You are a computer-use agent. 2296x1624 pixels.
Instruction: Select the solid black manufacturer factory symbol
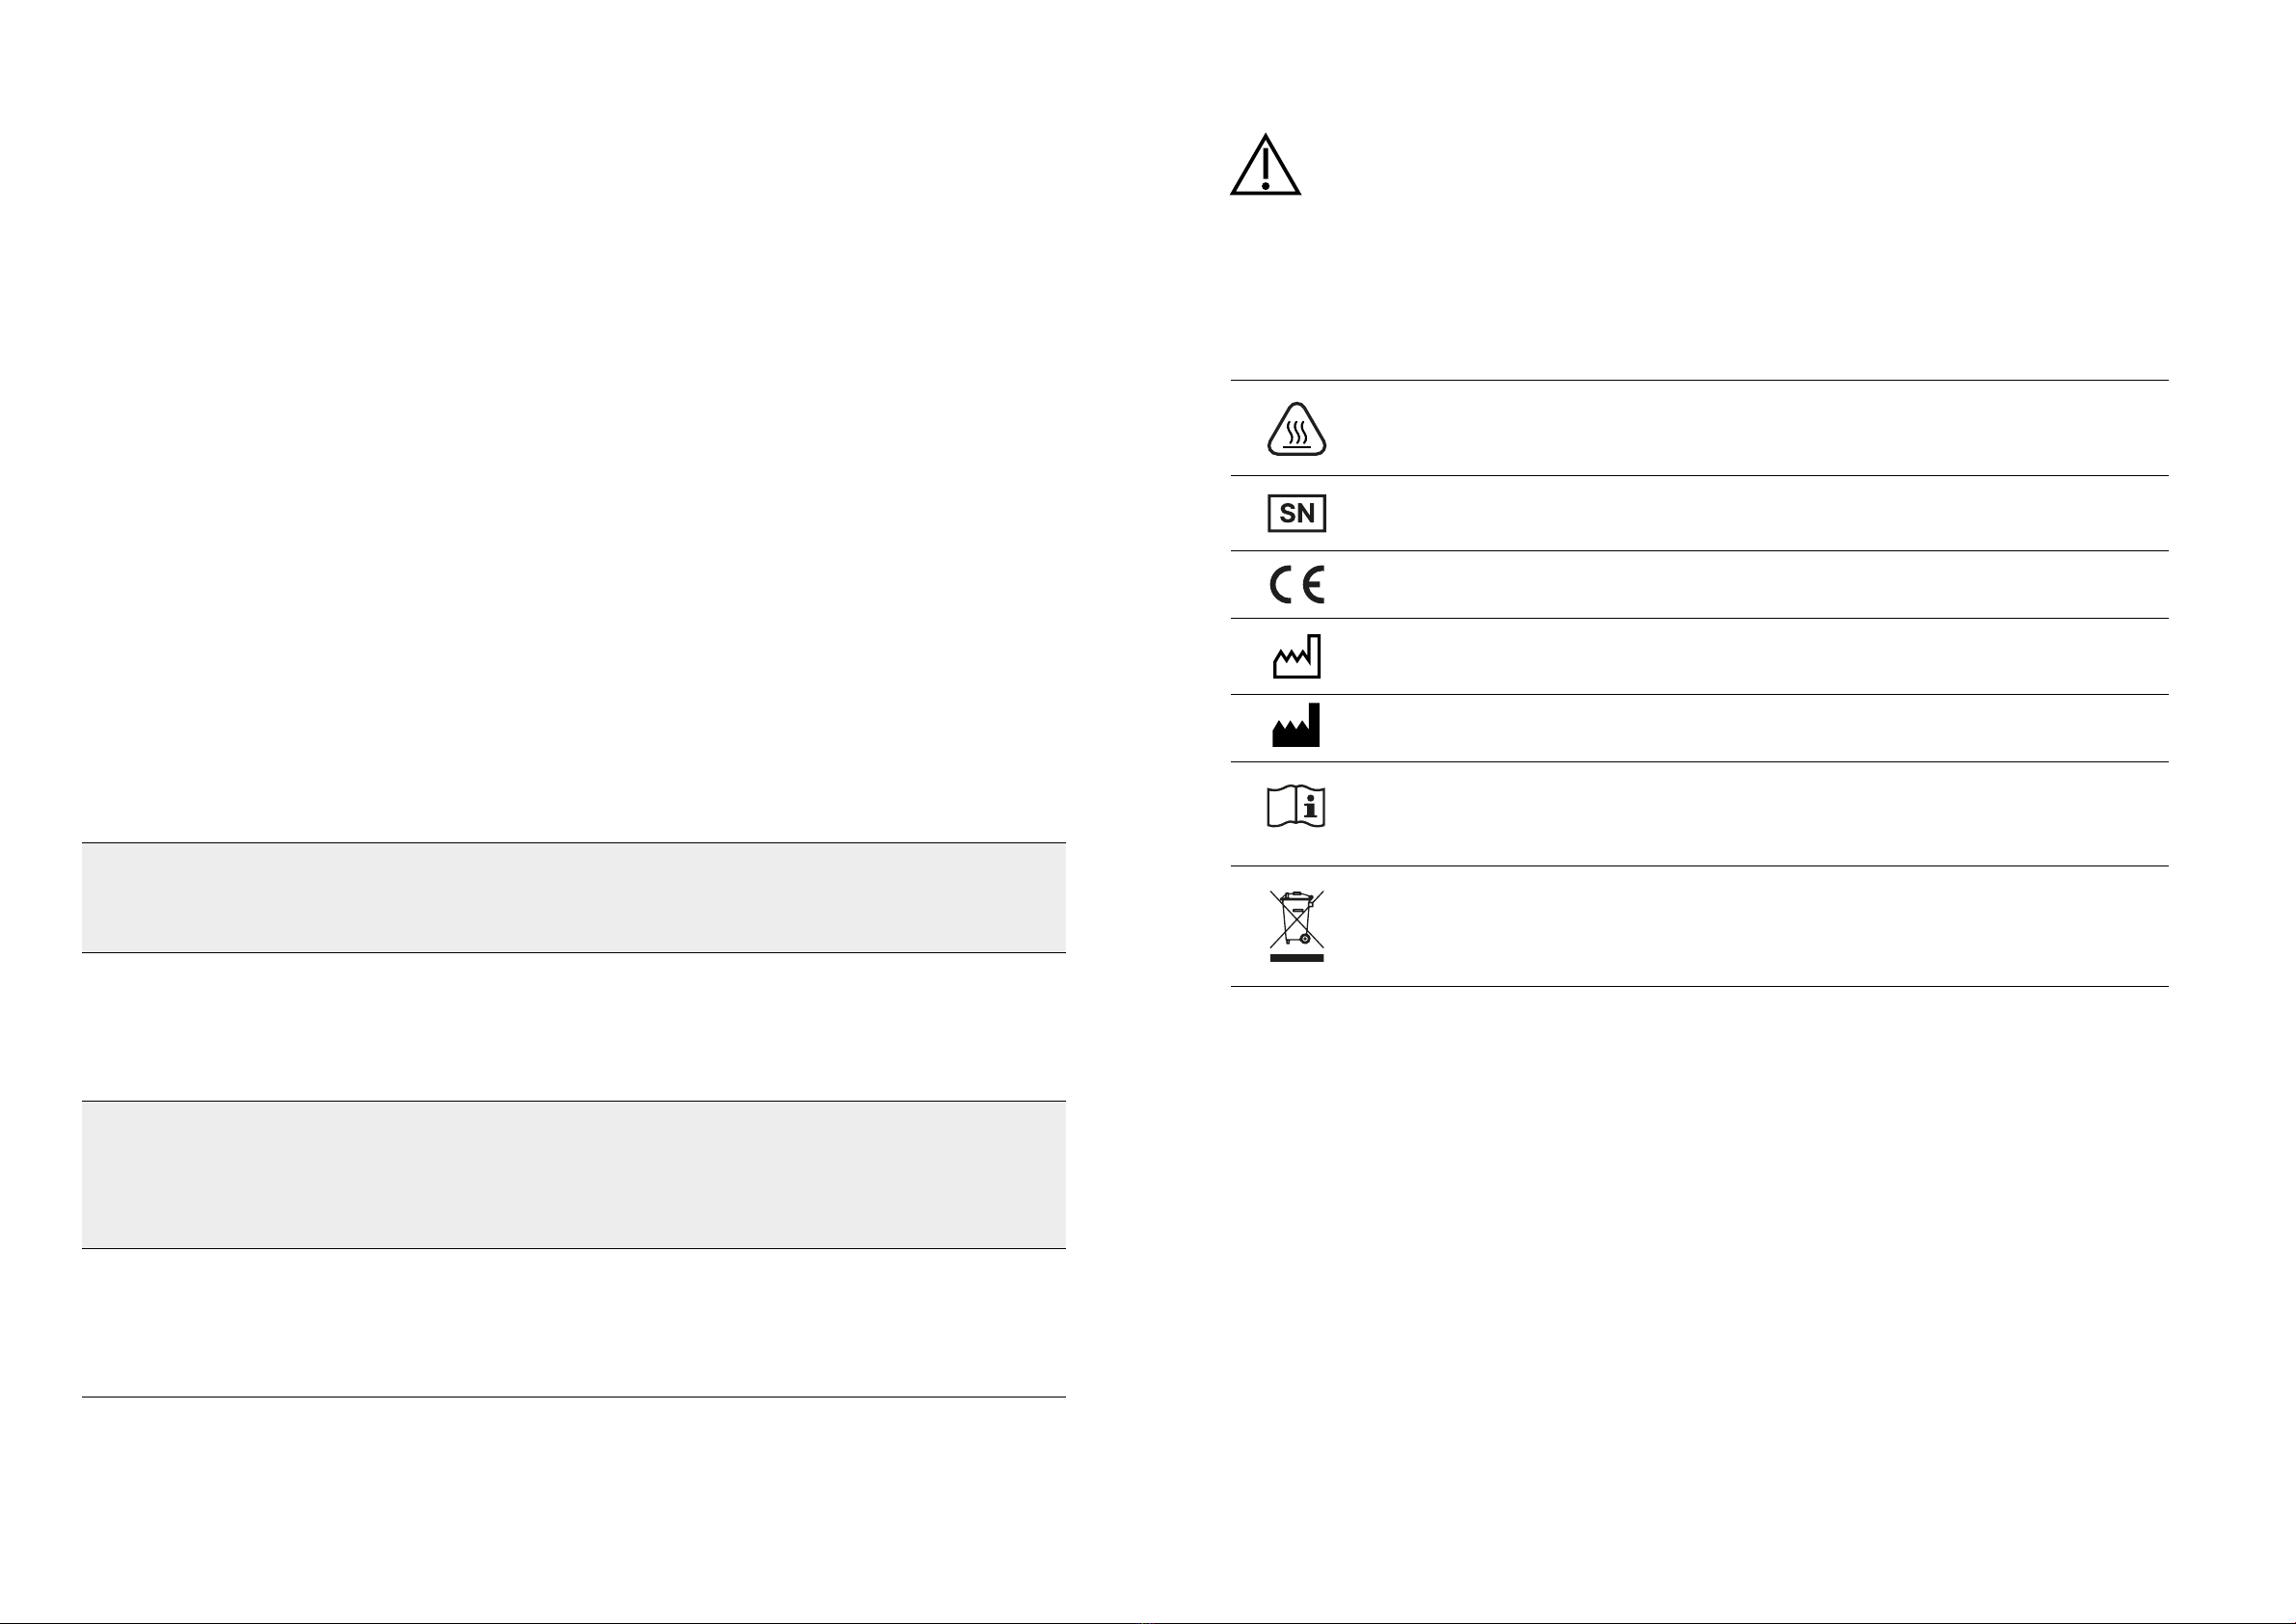[x=1296, y=725]
